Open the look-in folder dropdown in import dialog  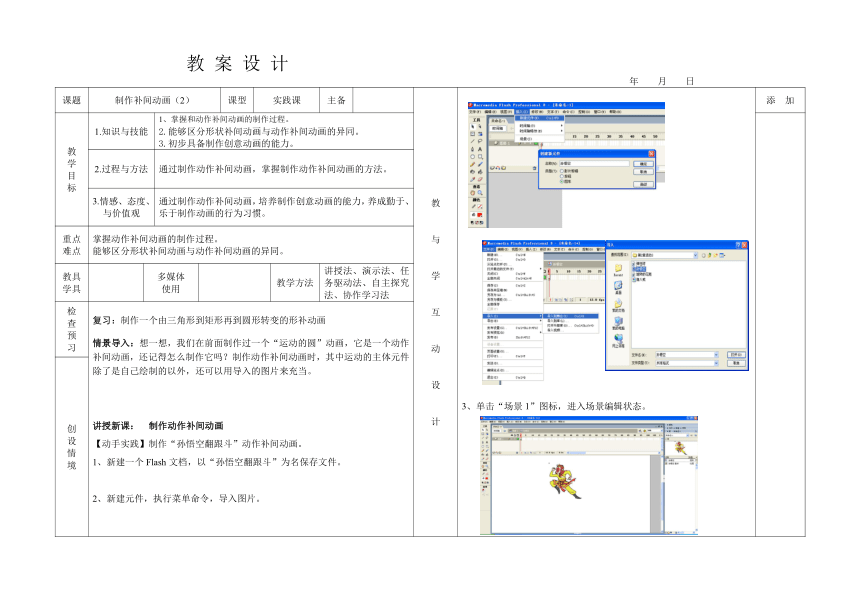coord(695,255)
